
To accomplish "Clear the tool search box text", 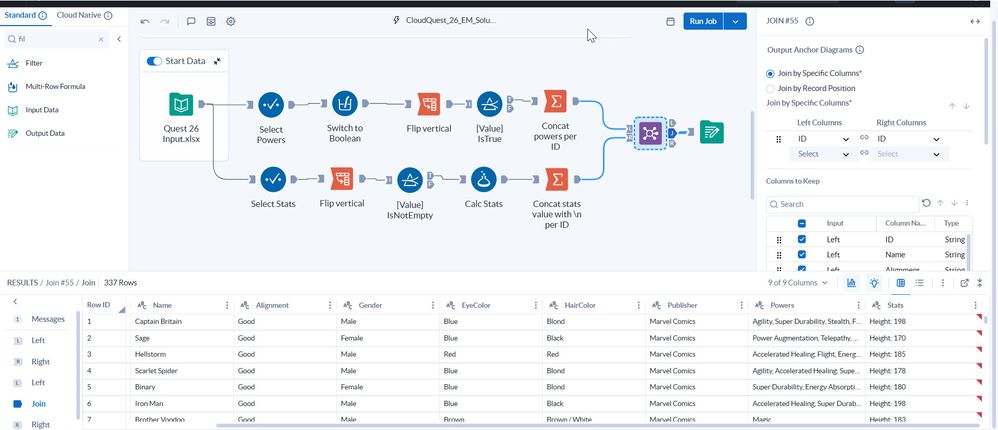I will (x=101, y=39).
